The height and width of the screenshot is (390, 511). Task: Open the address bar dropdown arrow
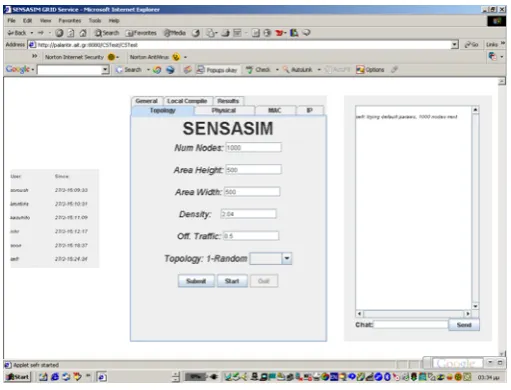coord(455,45)
